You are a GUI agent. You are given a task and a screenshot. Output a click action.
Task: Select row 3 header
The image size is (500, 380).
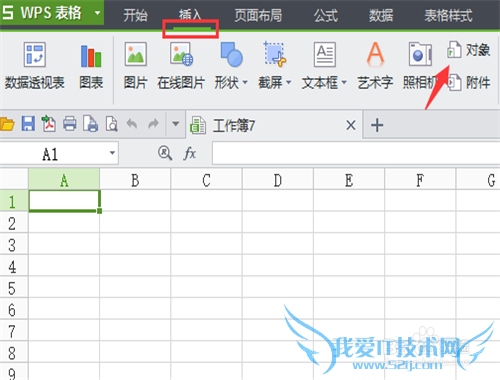[x=14, y=244]
